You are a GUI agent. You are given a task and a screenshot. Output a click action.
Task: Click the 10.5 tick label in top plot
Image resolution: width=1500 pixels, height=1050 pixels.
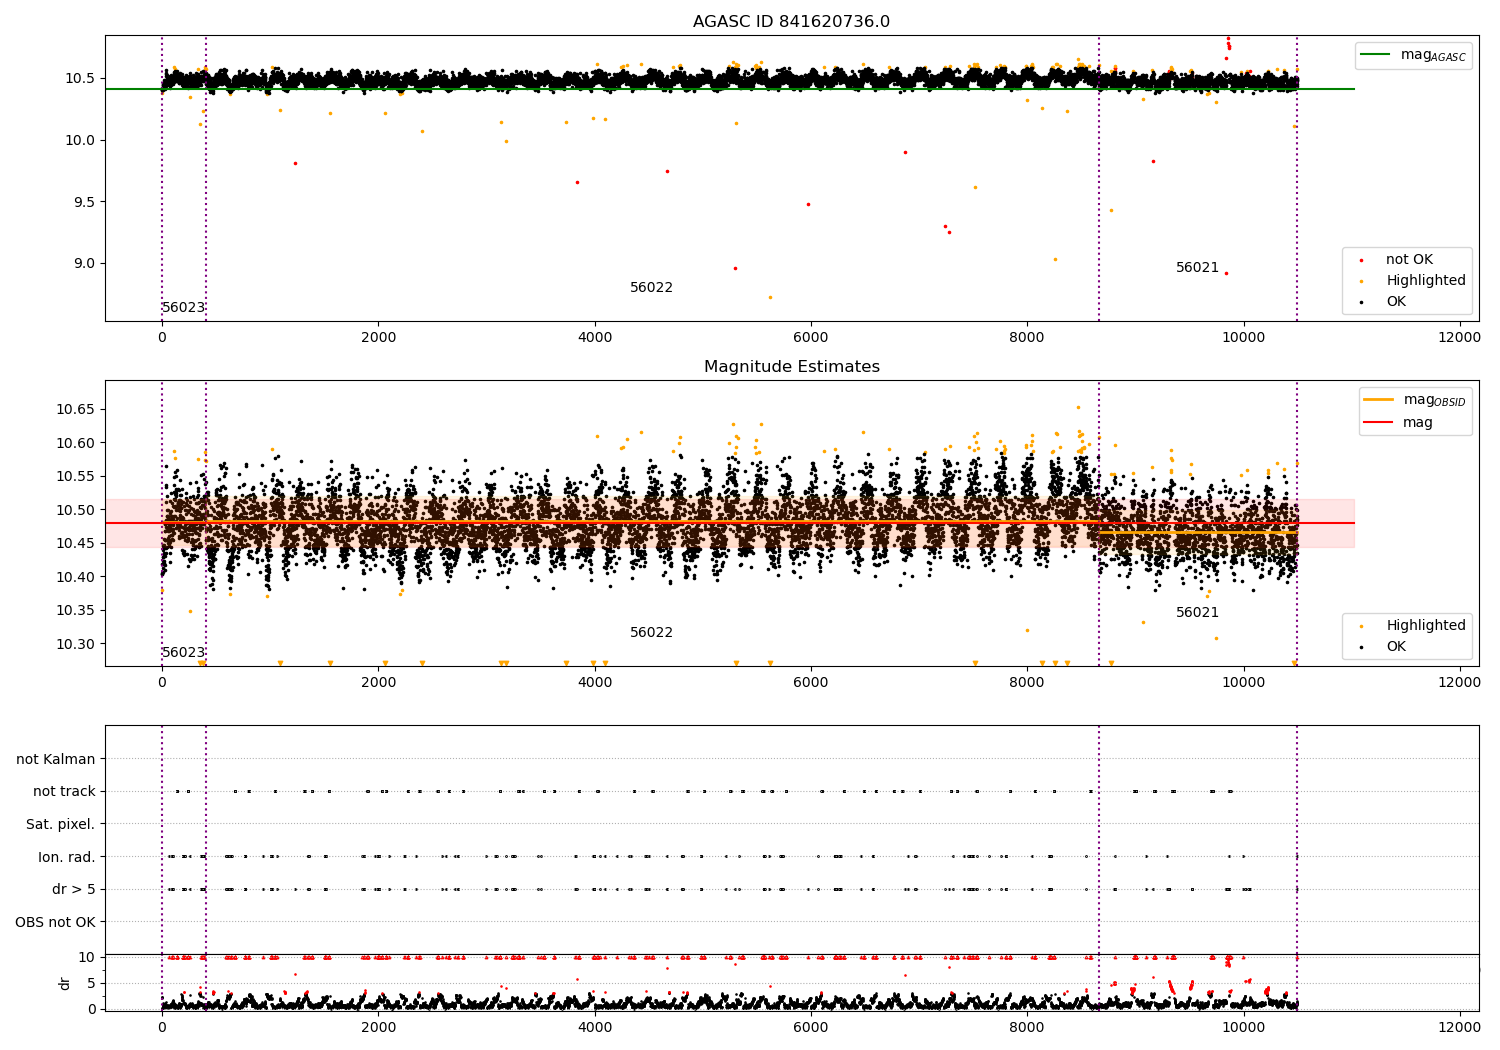point(80,79)
